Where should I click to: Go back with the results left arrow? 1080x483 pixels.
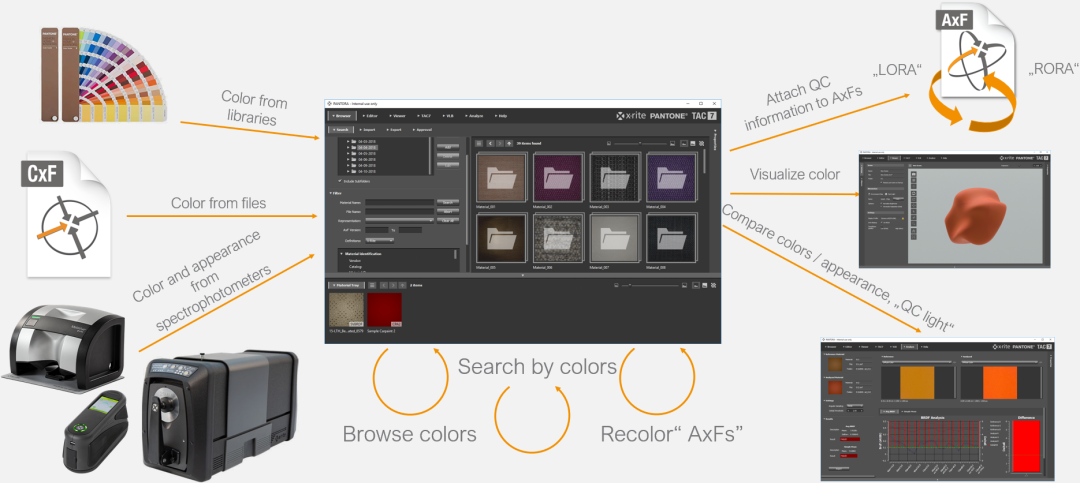pyautogui.click(x=489, y=143)
